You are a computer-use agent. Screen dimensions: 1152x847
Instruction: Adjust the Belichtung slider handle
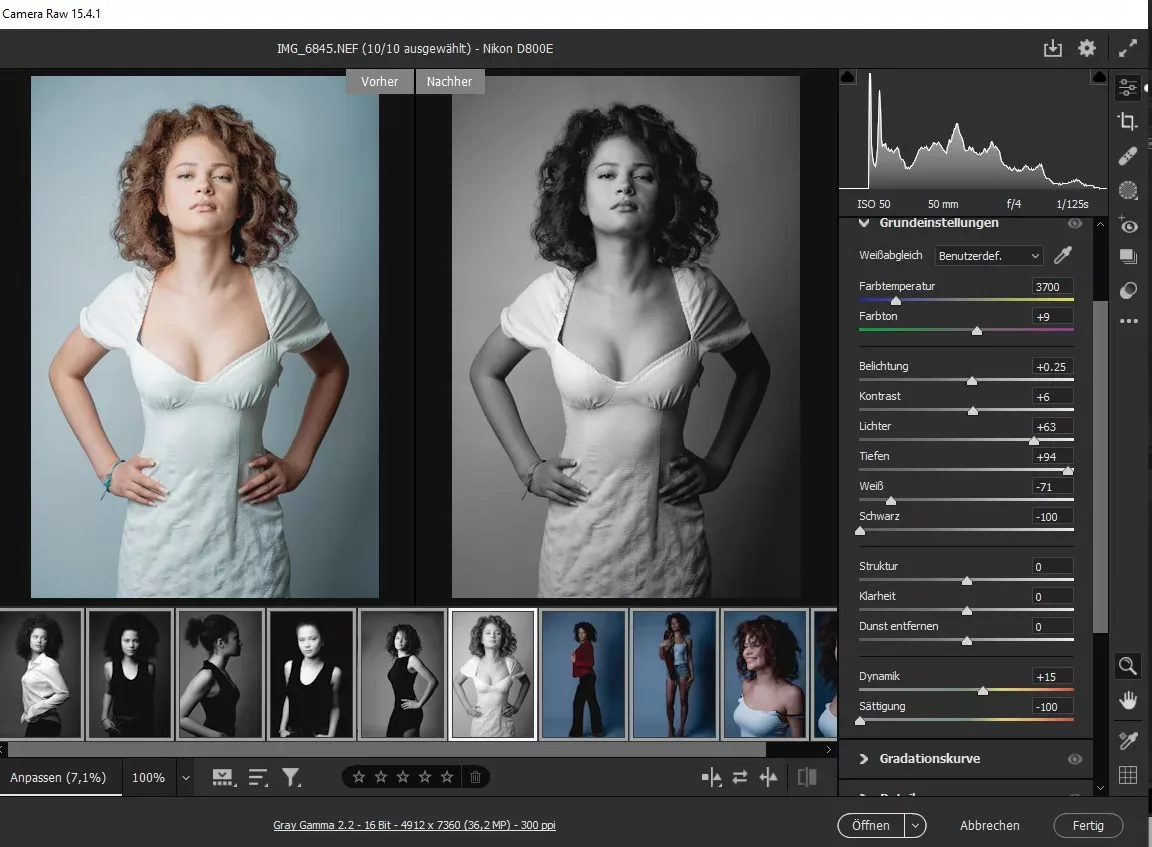point(972,381)
